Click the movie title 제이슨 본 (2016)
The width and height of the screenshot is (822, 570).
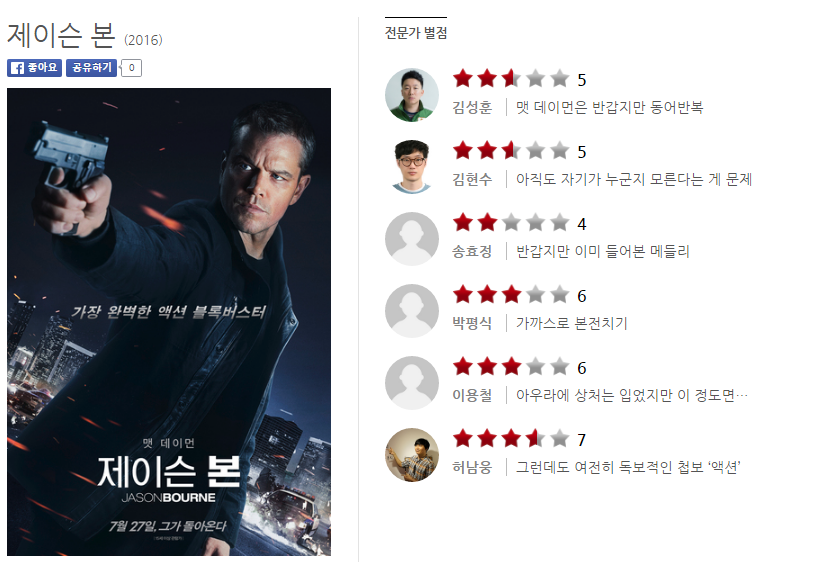tap(85, 36)
